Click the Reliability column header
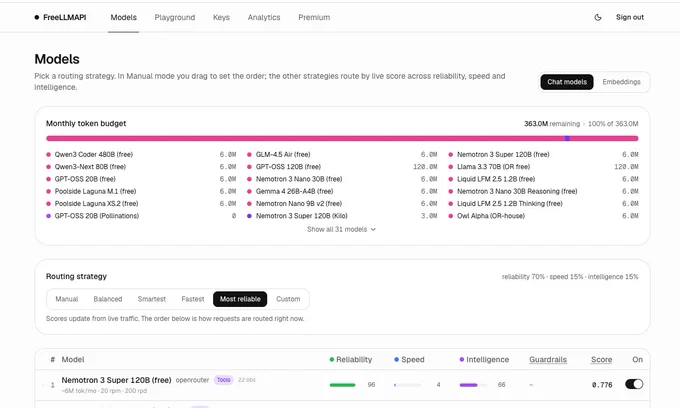Viewport: 680px width, 408px height. (350, 359)
